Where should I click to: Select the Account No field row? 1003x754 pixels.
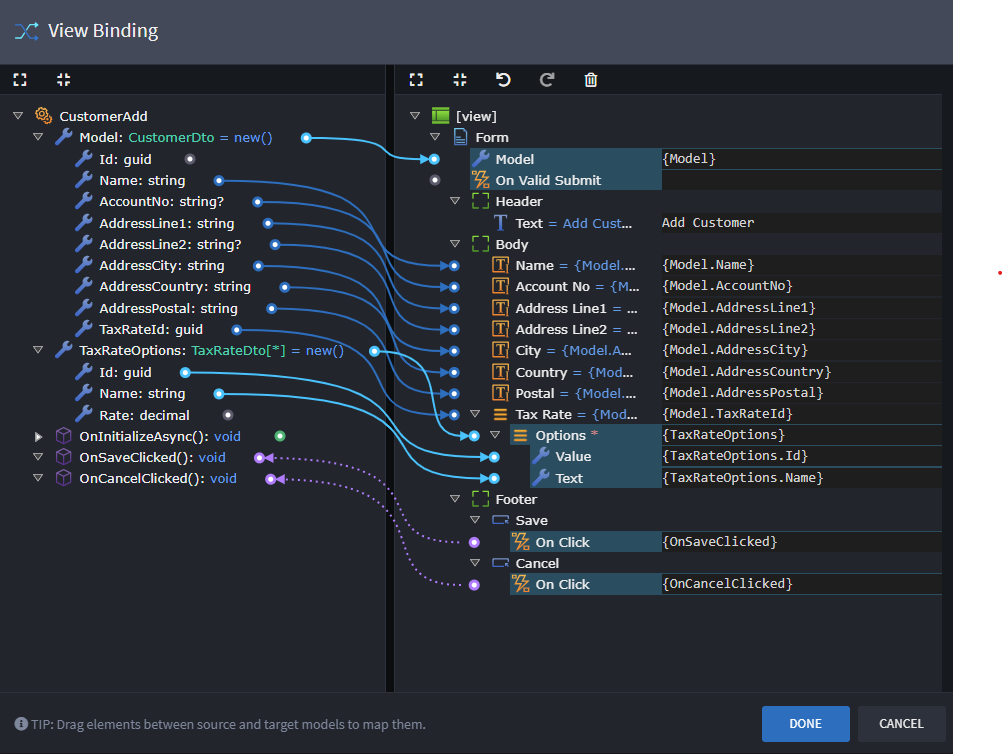(576, 287)
